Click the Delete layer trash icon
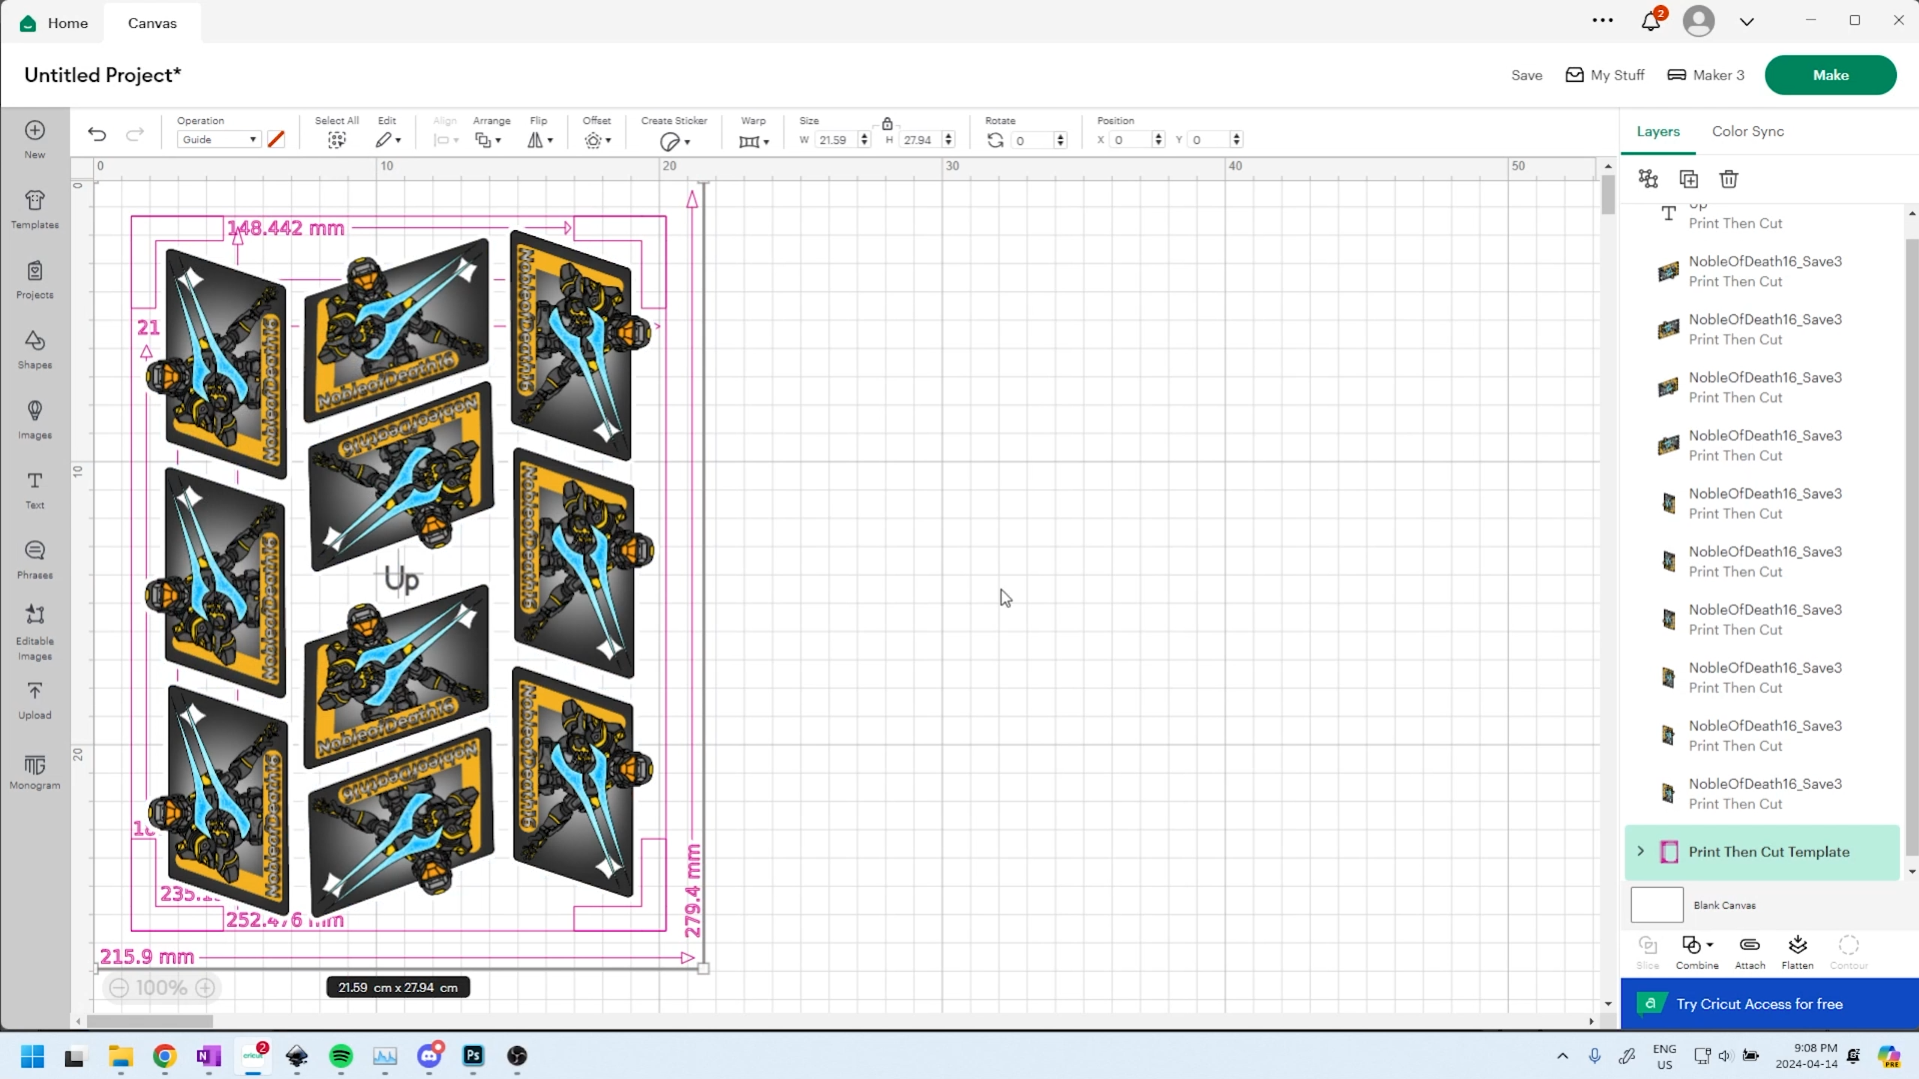 coord(1729,179)
